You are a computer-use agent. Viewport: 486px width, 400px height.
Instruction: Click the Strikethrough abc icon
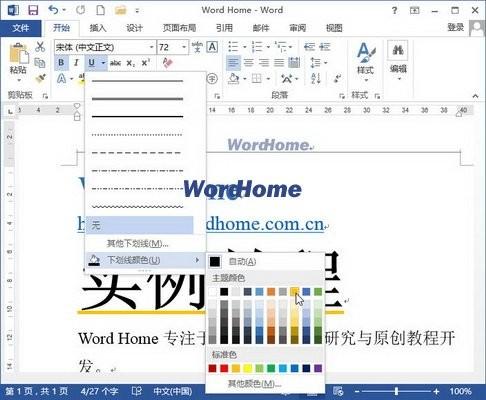[115, 63]
